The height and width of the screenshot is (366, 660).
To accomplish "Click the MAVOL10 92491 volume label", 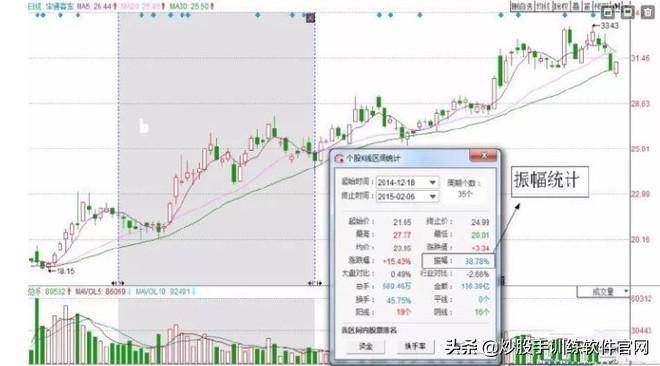I will click(164, 292).
